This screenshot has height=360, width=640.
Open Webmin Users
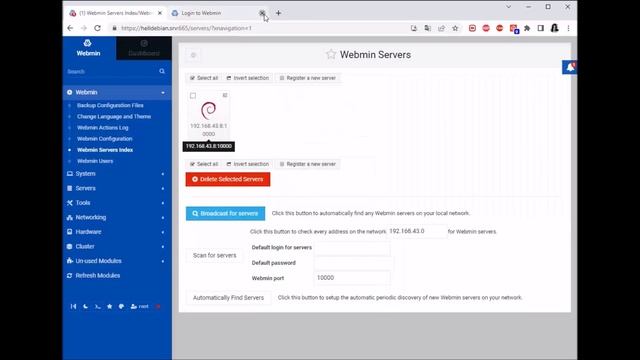[95, 161]
